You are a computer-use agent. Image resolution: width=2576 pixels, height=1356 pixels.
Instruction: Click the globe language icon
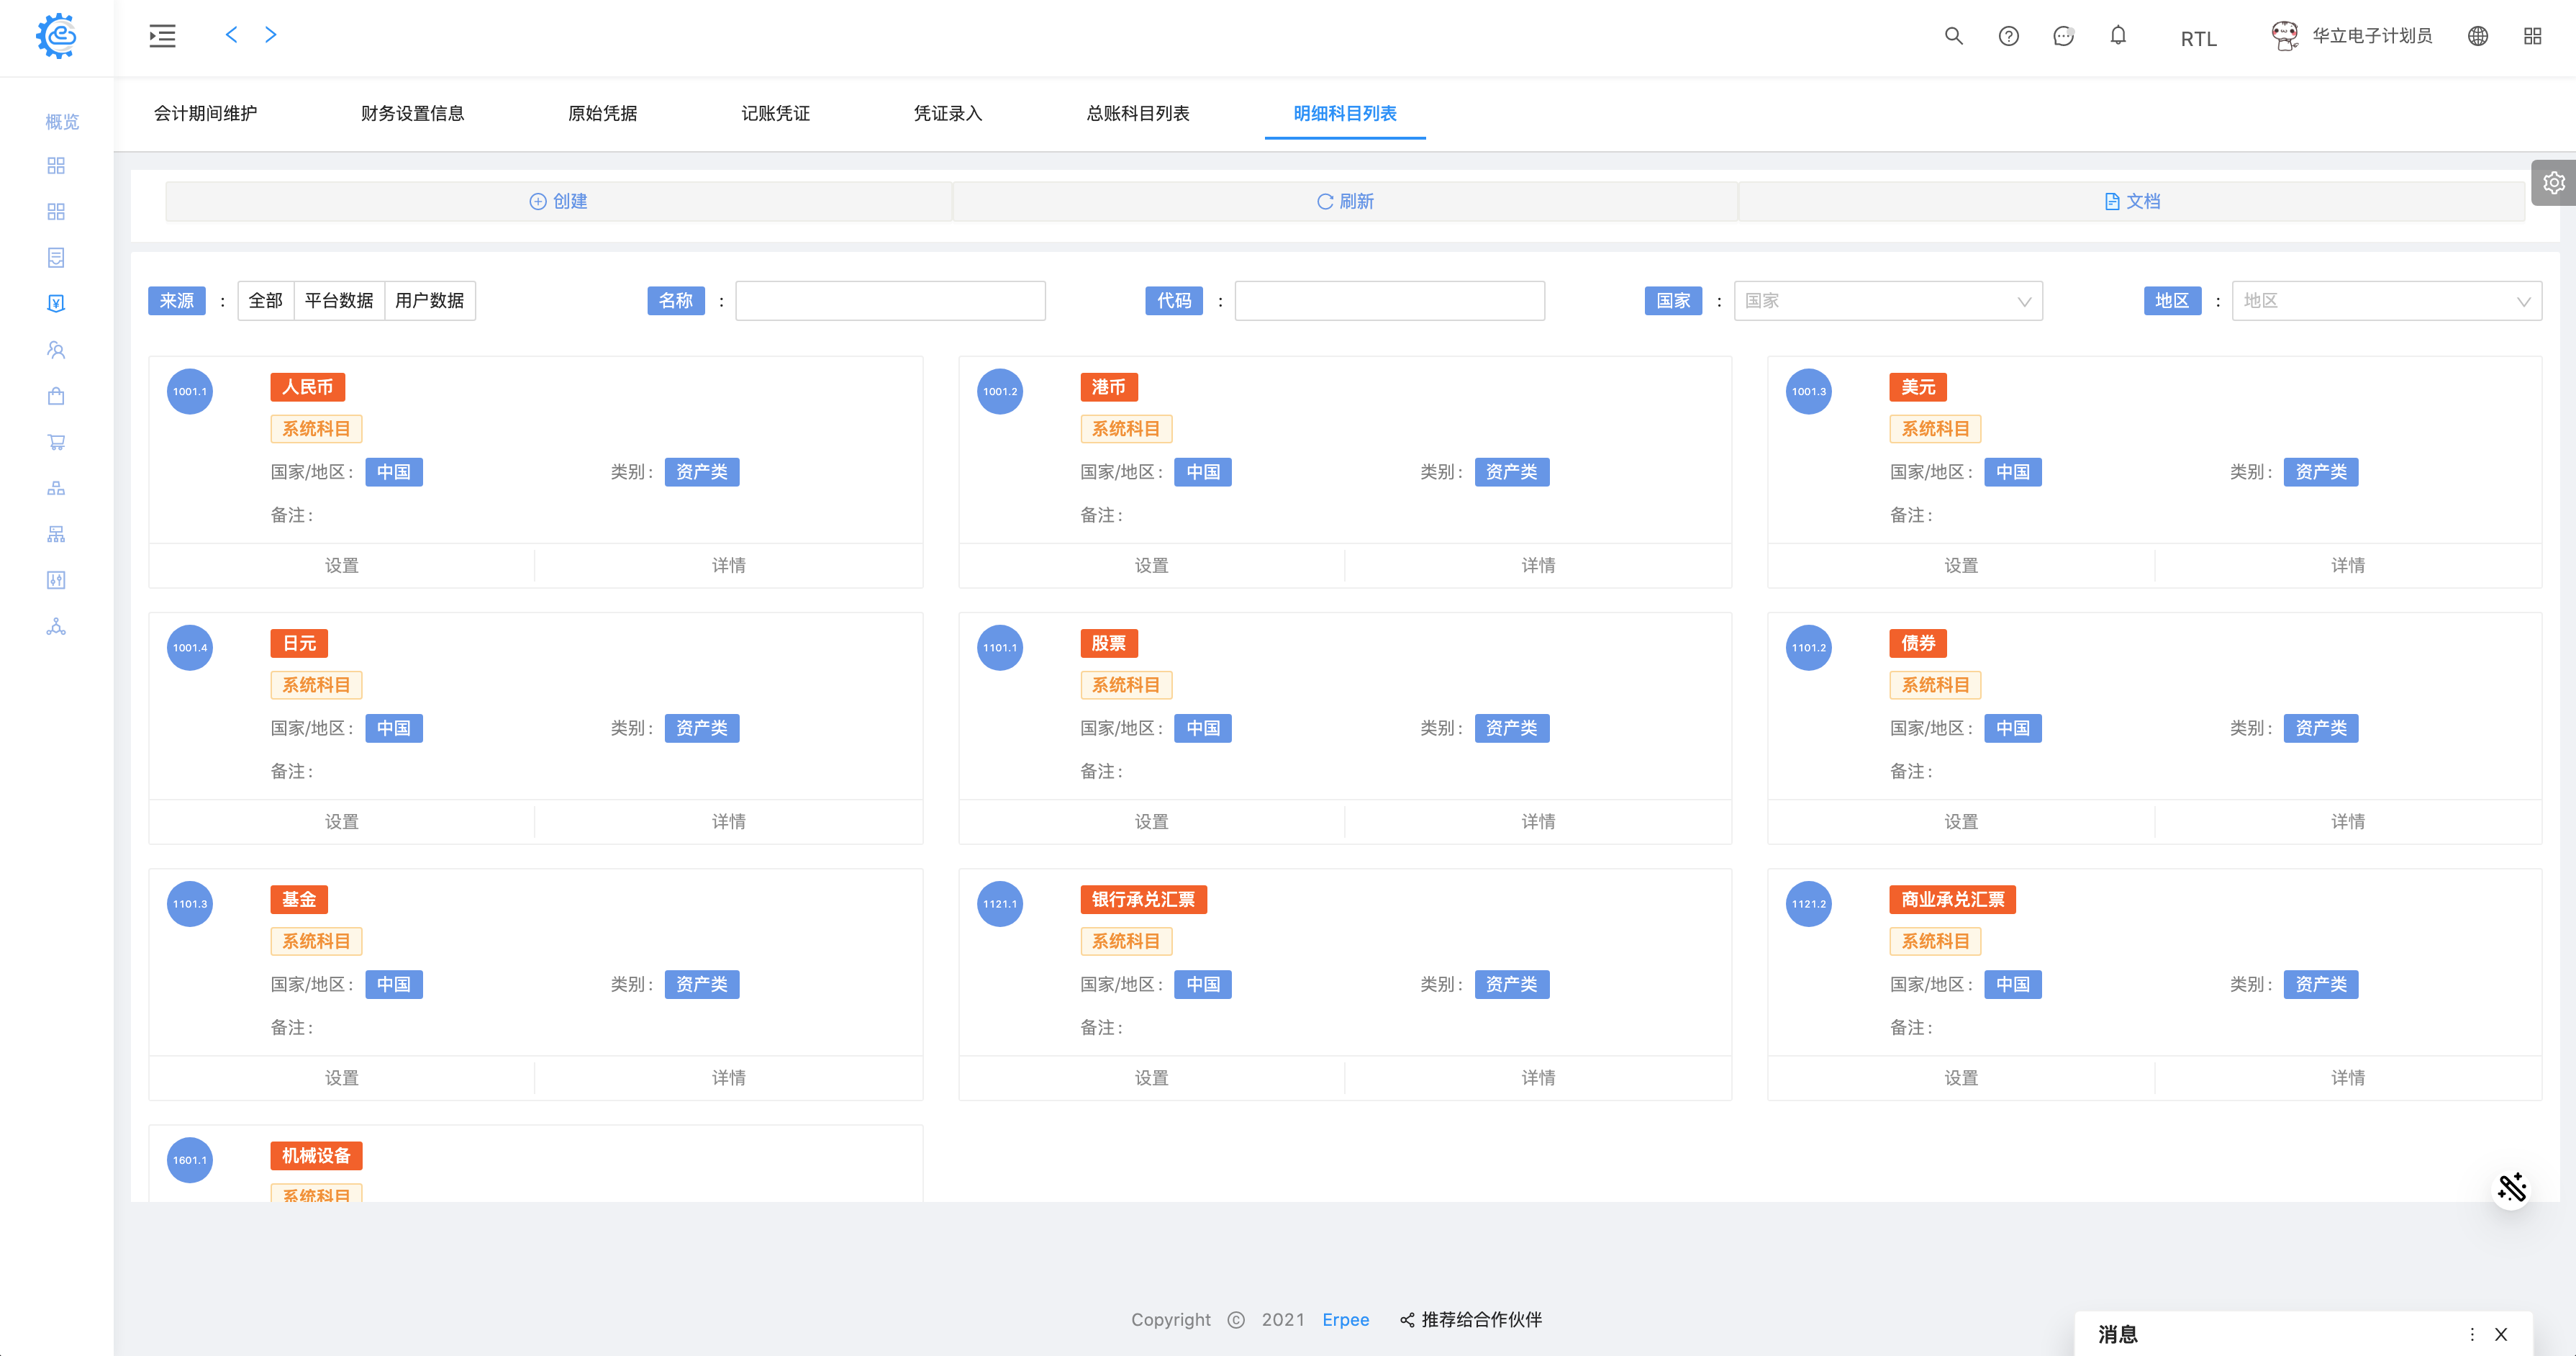click(2478, 36)
